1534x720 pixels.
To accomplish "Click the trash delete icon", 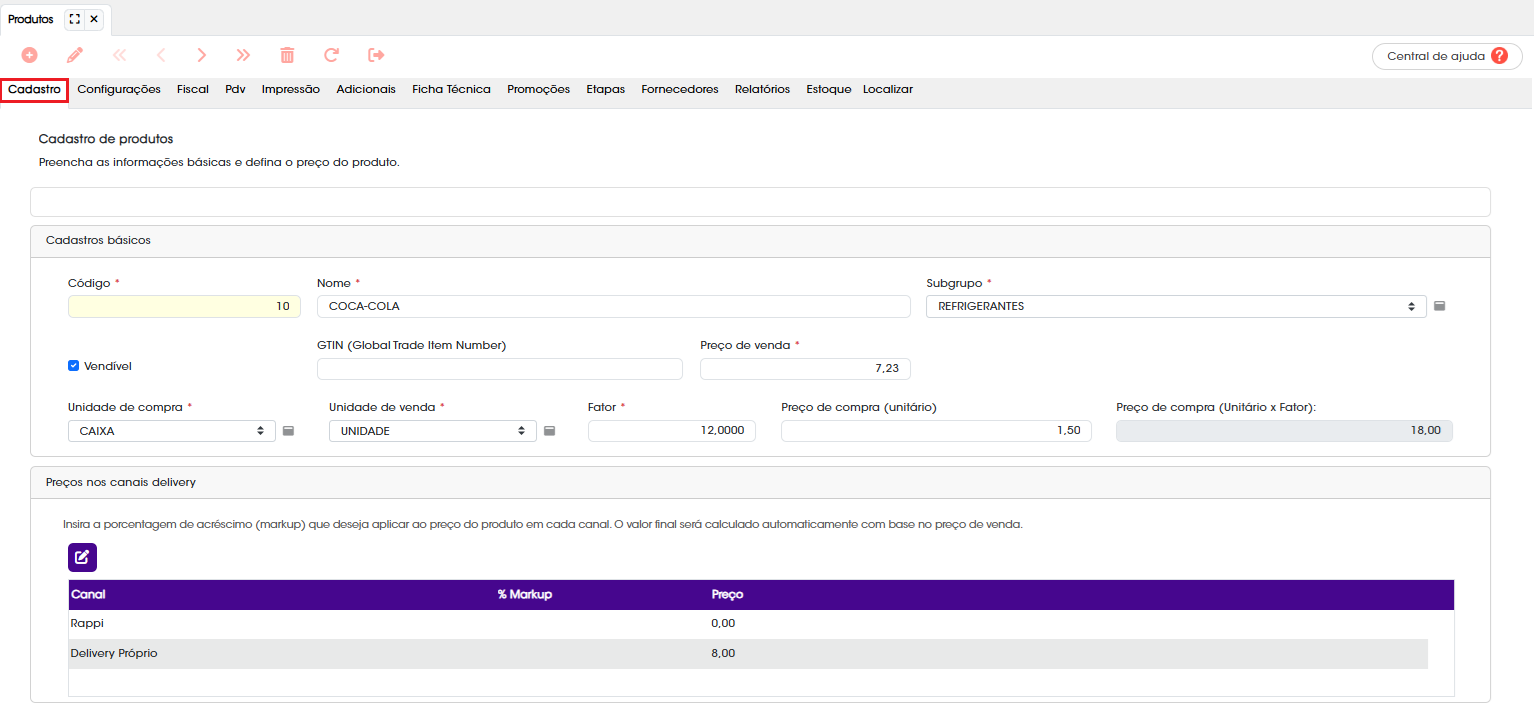I will (287, 55).
